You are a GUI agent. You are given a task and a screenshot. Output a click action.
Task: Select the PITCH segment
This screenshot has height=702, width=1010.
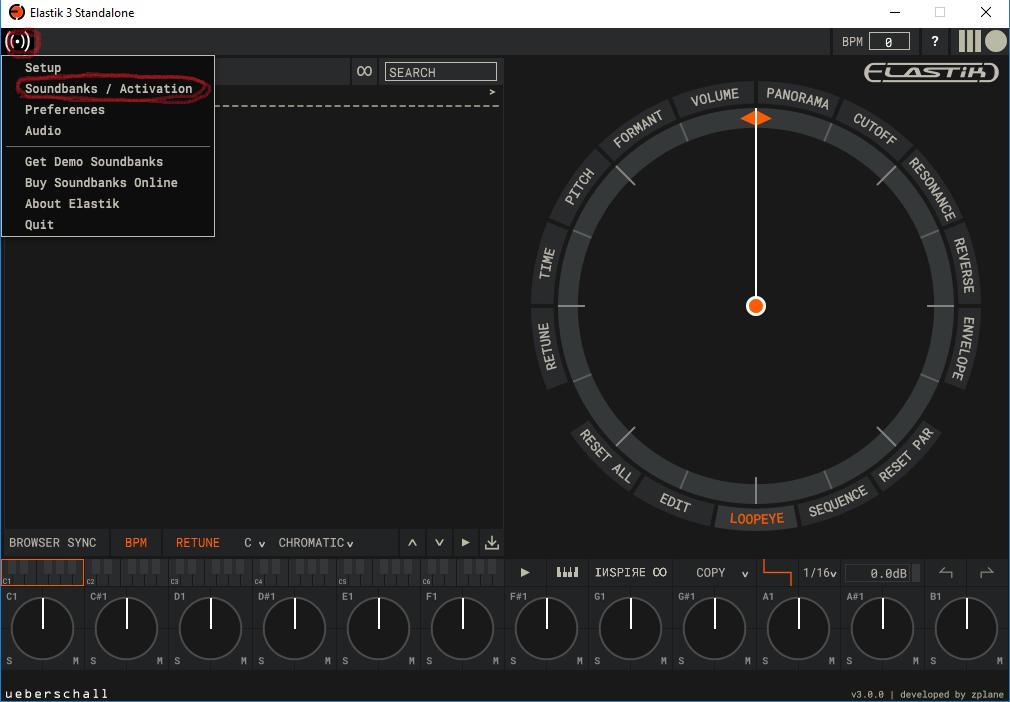pos(579,188)
